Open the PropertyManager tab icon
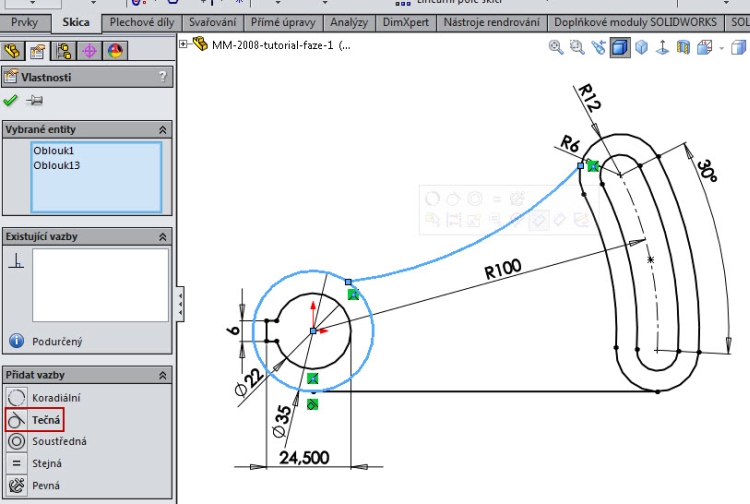 37,50
